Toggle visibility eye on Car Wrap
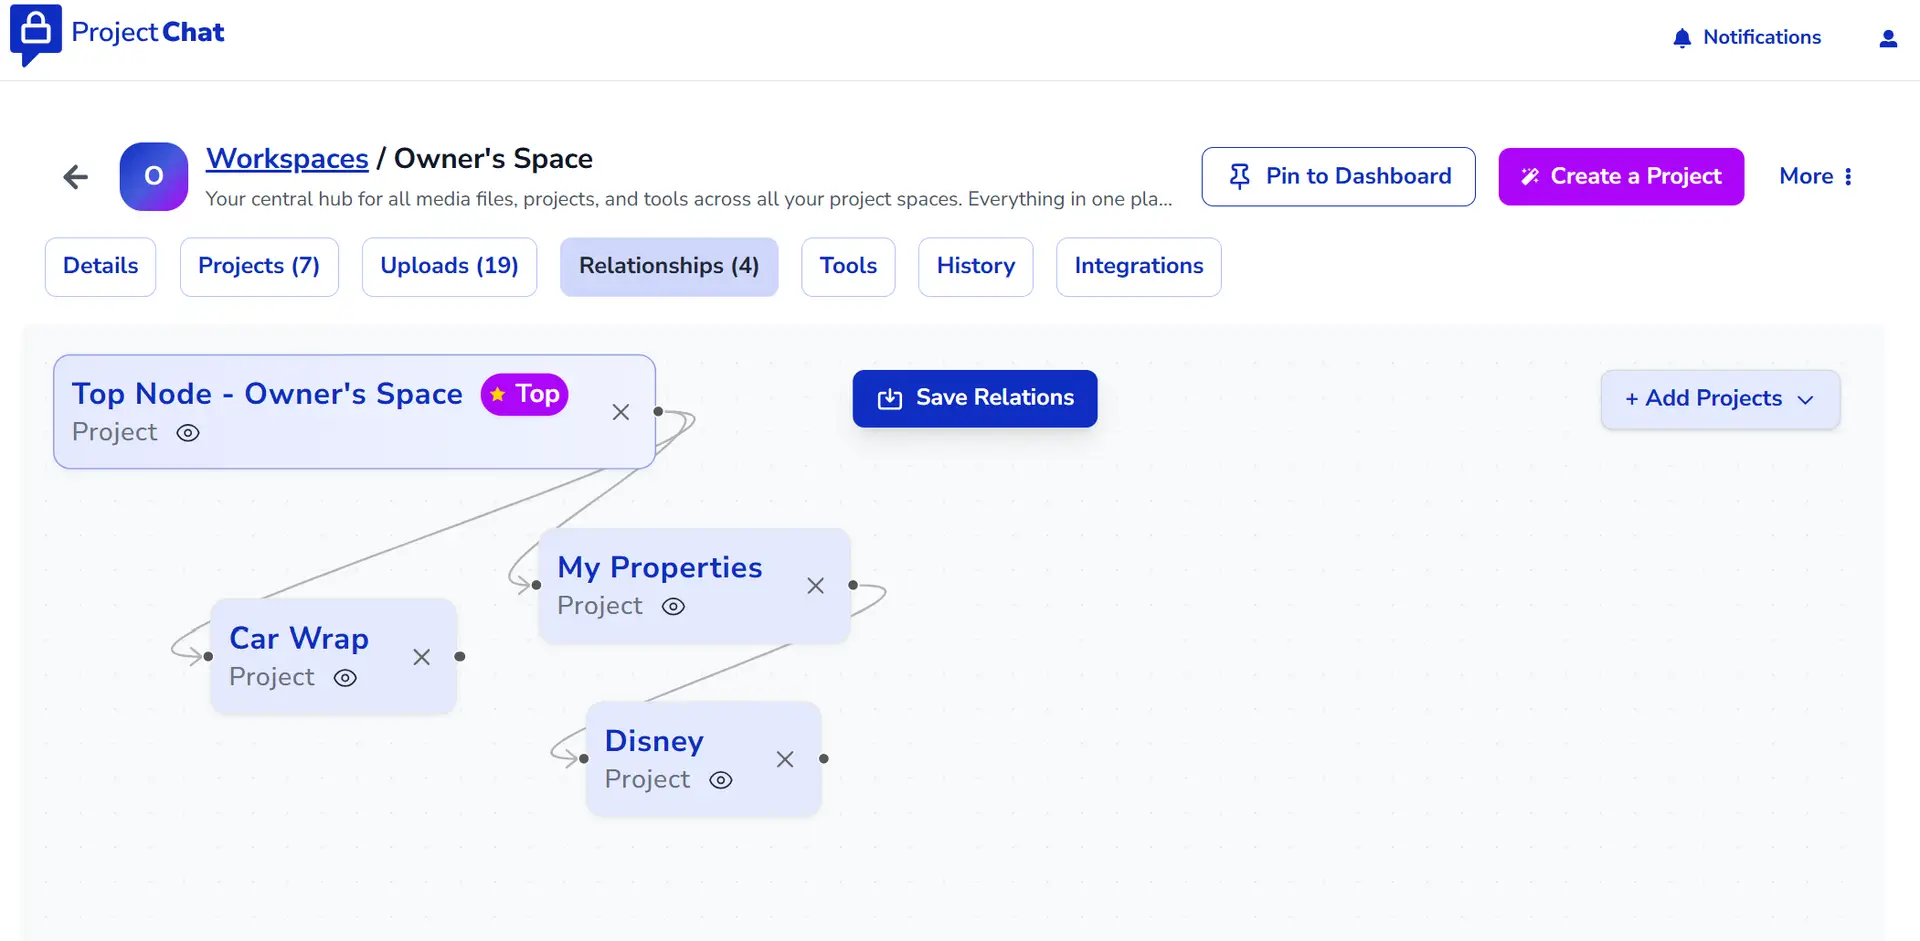This screenshot has height=941, width=1920. pyautogui.click(x=345, y=678)
